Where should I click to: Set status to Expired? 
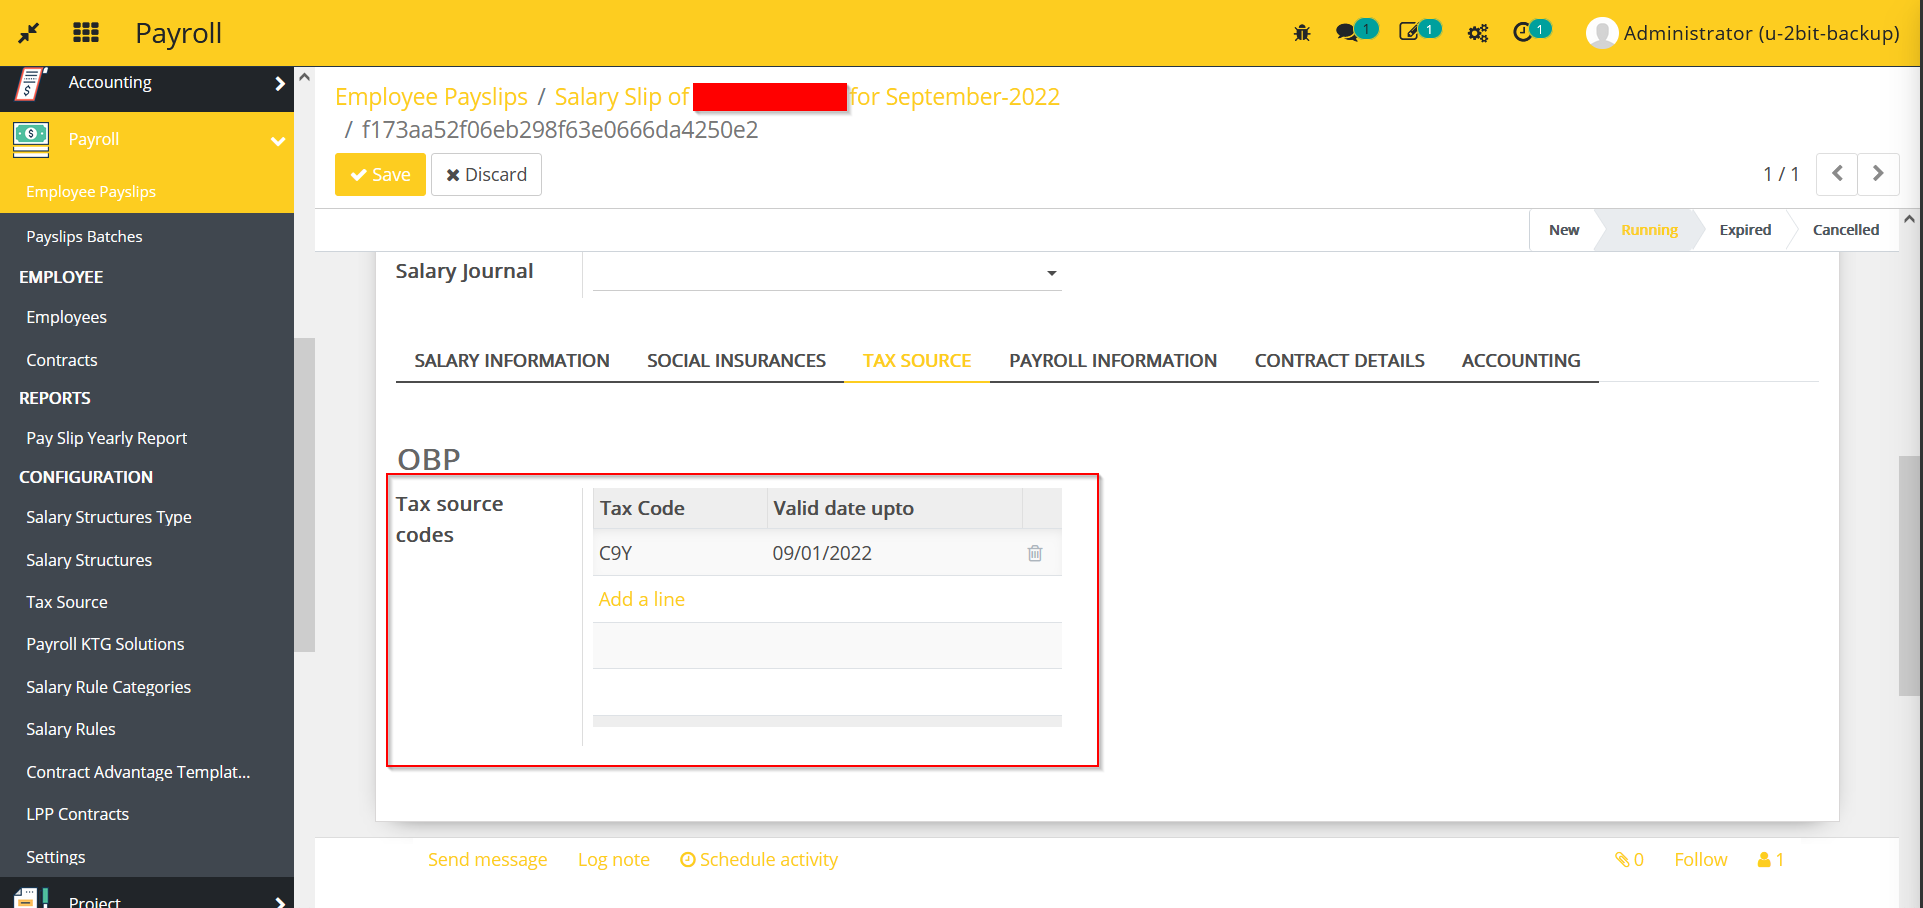[x=1744, y=229]
